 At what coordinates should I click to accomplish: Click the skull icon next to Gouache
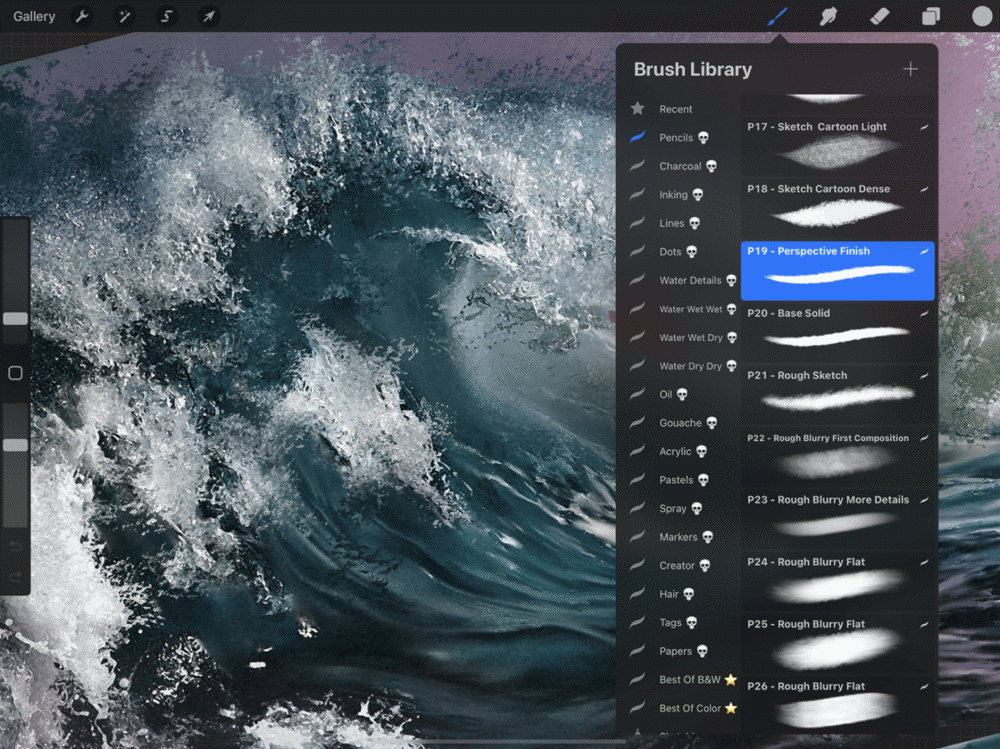[x=712, y=423]
